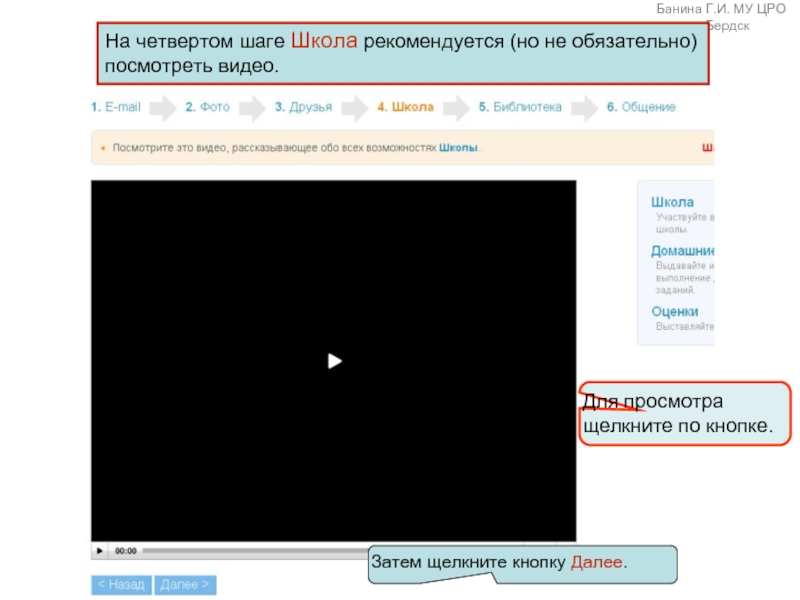
Task: Go to step 6. Общение
Action: tap(641, 107)
